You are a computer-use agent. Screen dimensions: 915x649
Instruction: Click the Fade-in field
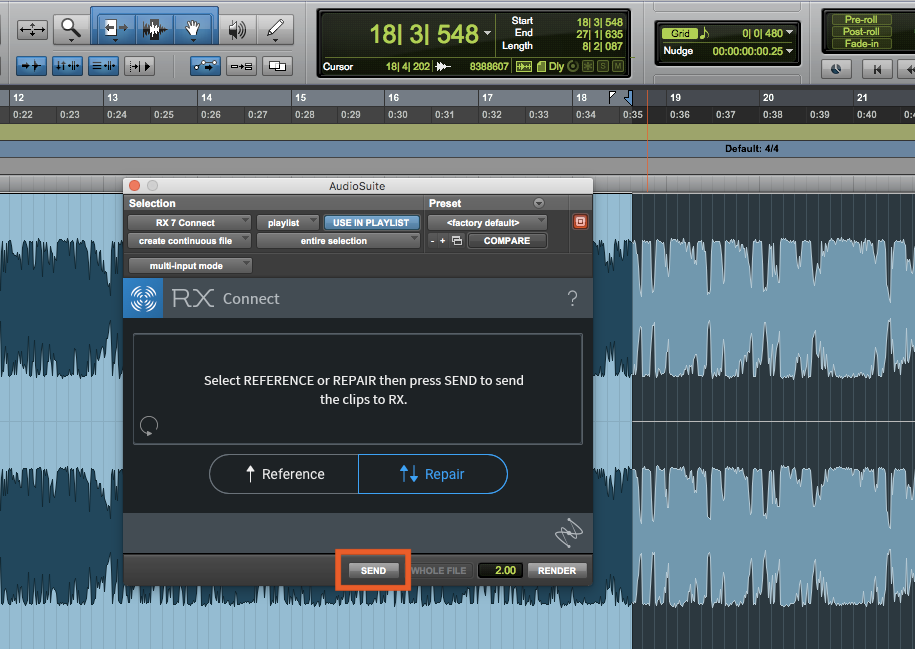tap(861, 44)
